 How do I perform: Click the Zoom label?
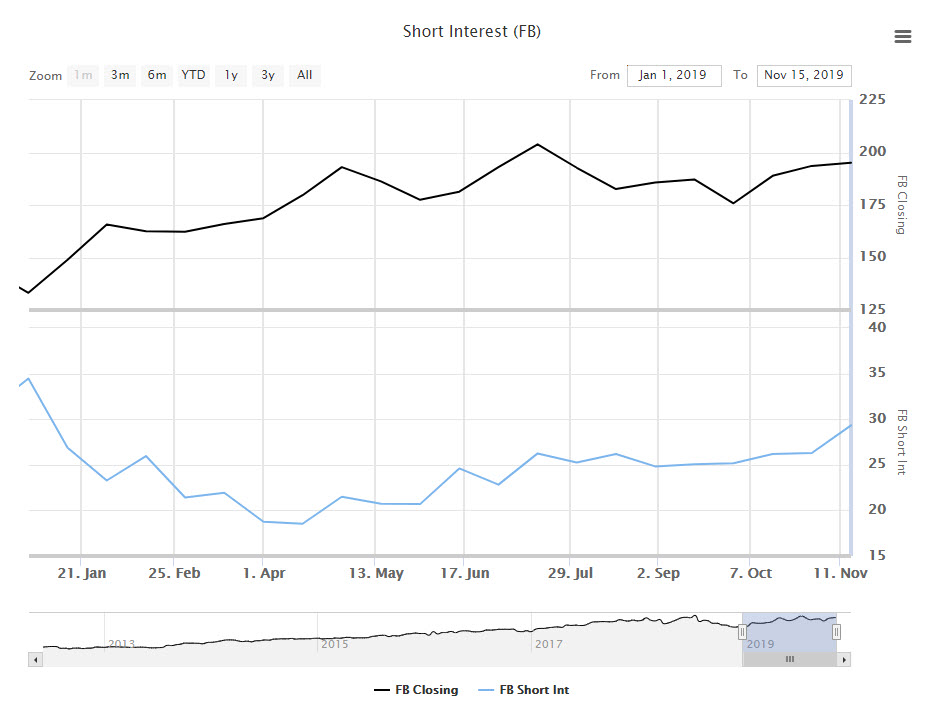46,76
